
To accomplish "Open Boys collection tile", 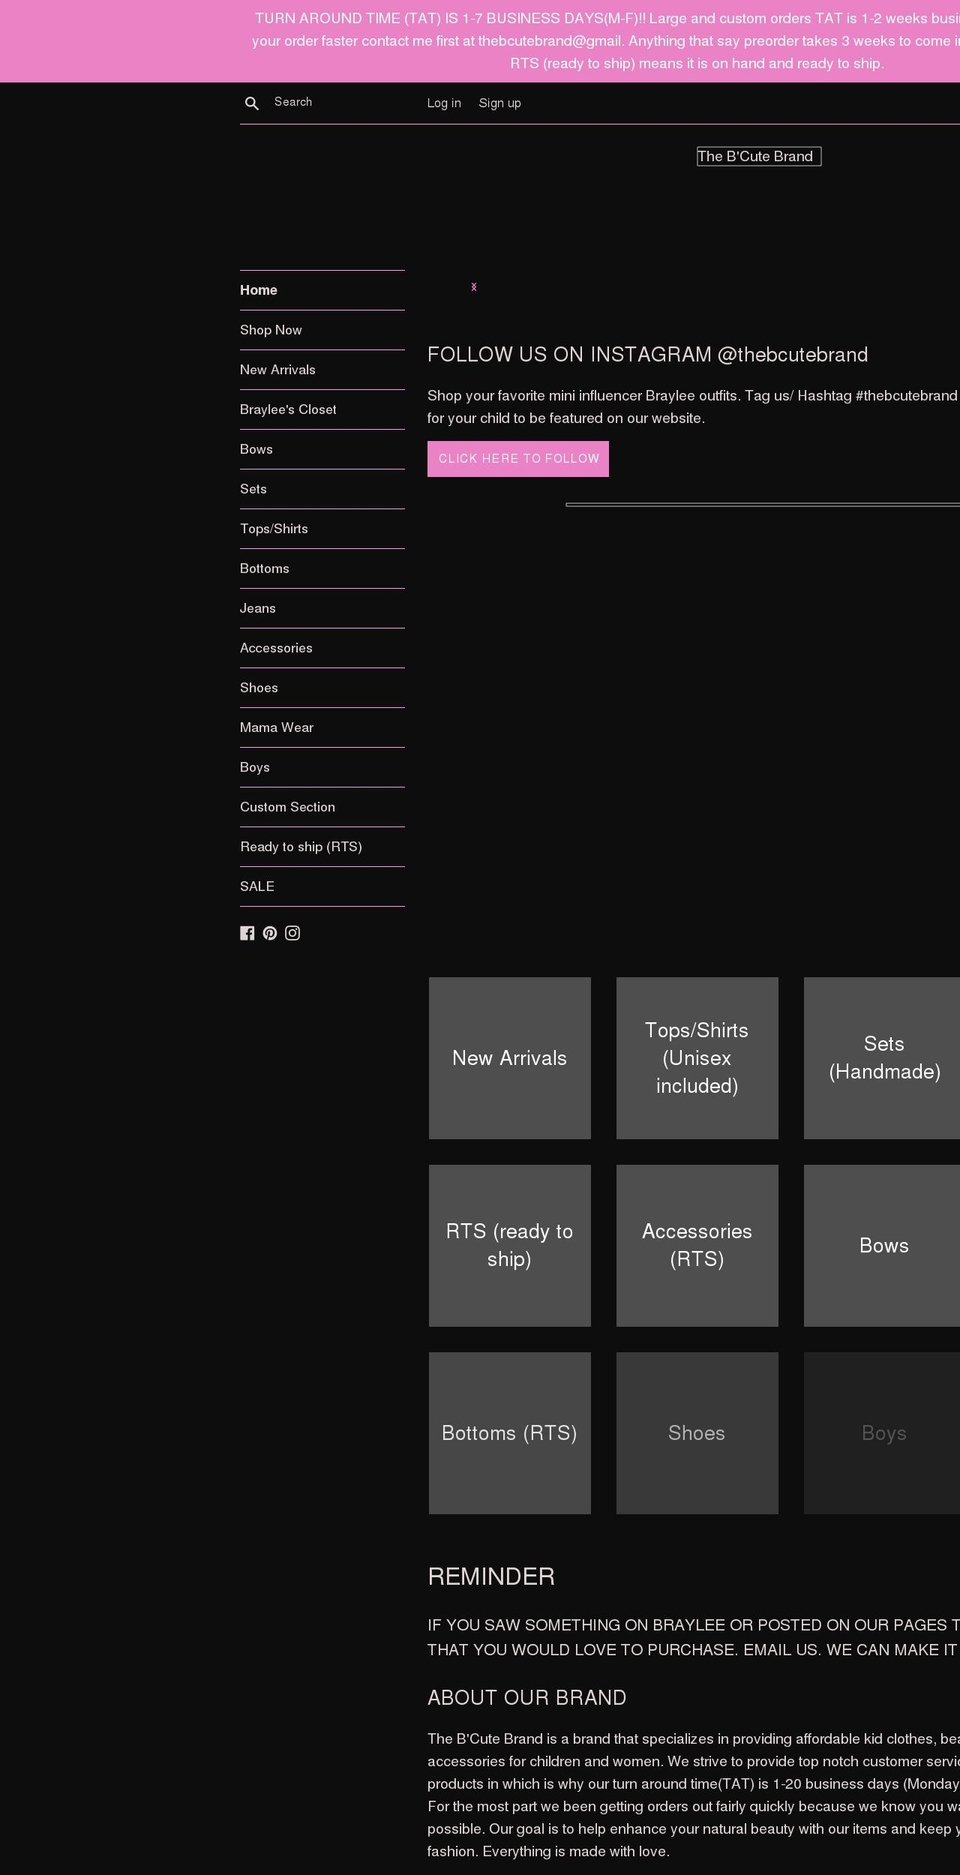I will click(882, 1433).
